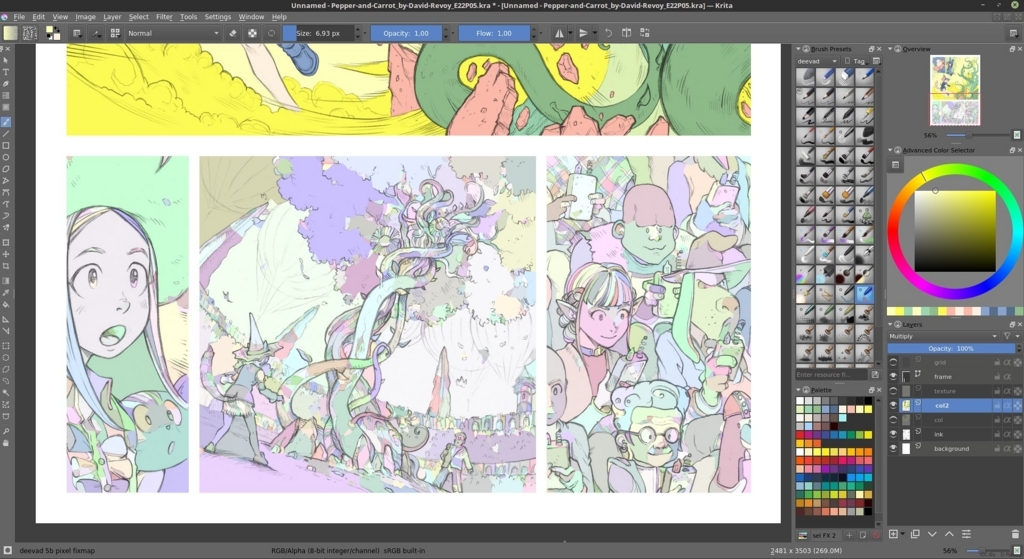Viewport: 1024px width, 559px height.
Task: Select the Freehand Brush tool in toolbox
Action: [6, 122]
